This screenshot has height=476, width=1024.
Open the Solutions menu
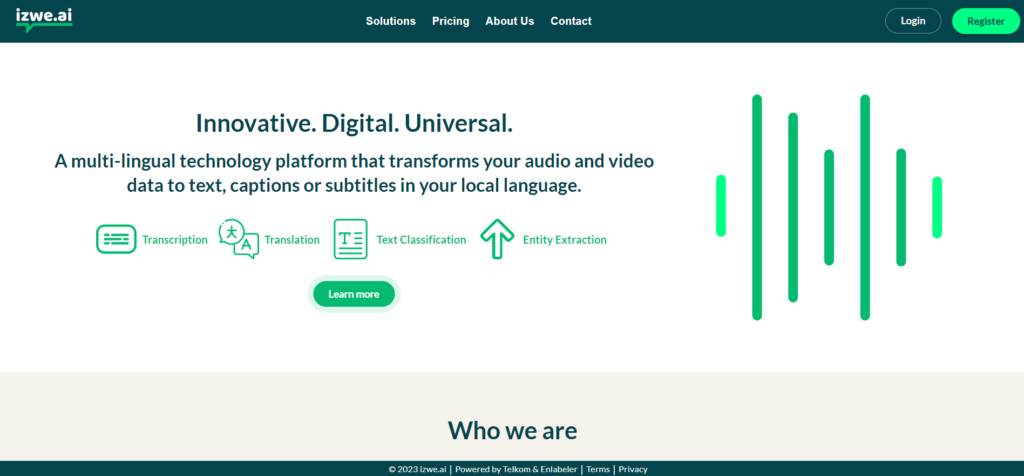(x=390, y=21)
